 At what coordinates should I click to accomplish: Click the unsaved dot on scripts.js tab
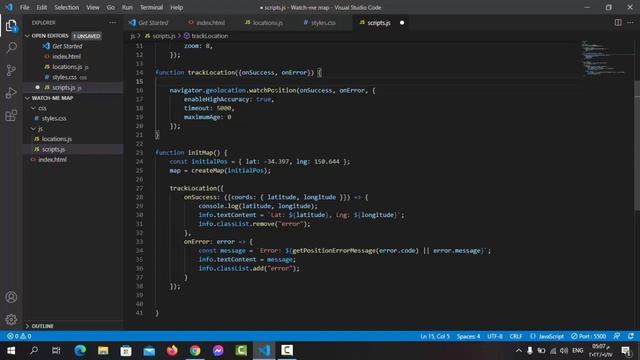coord(402,23)
